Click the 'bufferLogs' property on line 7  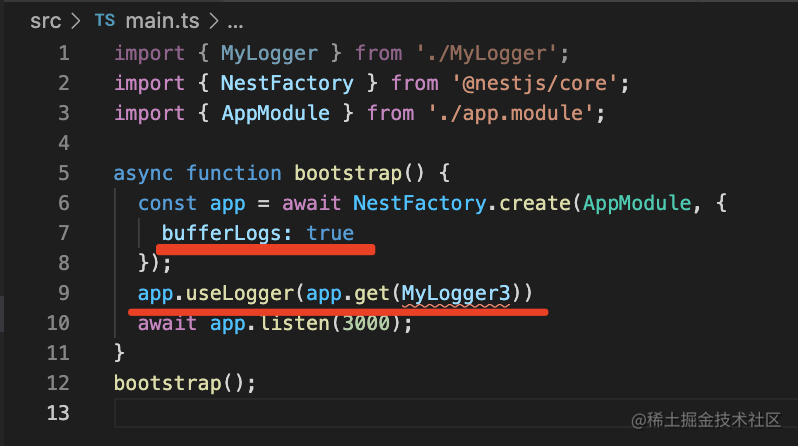pos(221,233)
